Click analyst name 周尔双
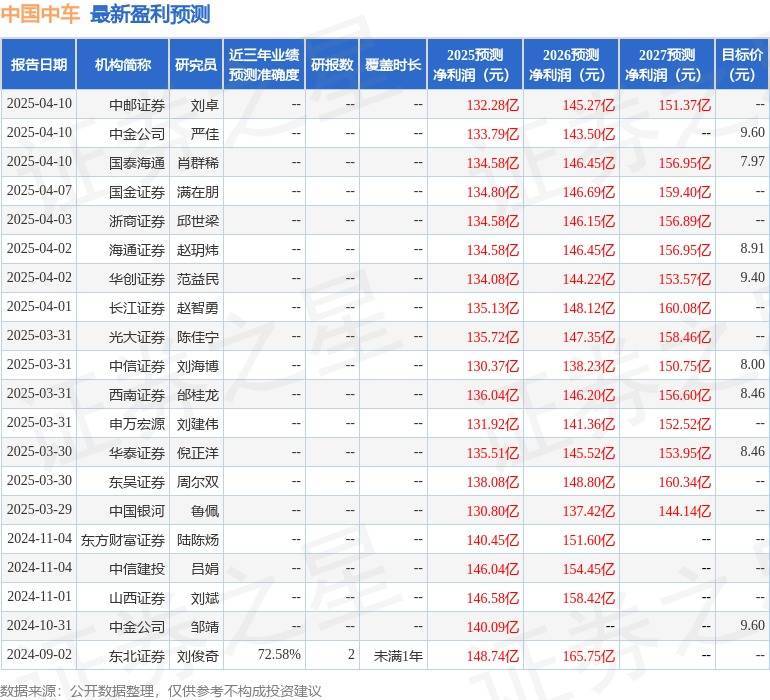Screen dimensions: 770x700 pyautogui.click(x=198, y=481)
